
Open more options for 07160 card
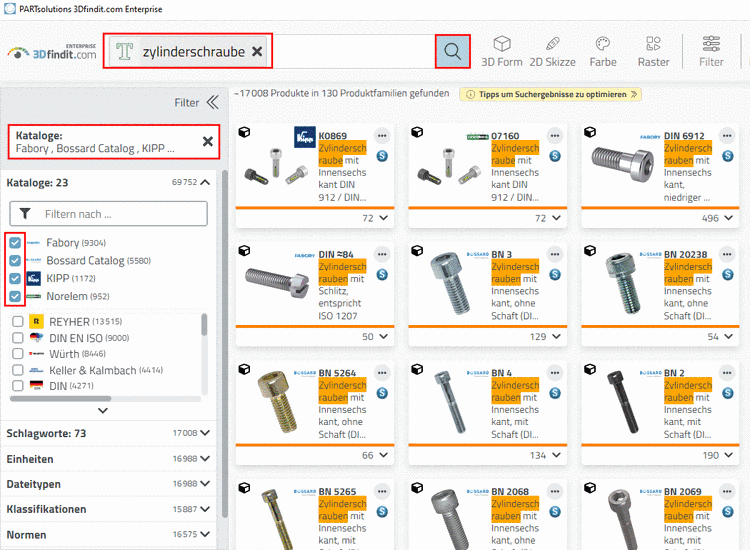554,136
